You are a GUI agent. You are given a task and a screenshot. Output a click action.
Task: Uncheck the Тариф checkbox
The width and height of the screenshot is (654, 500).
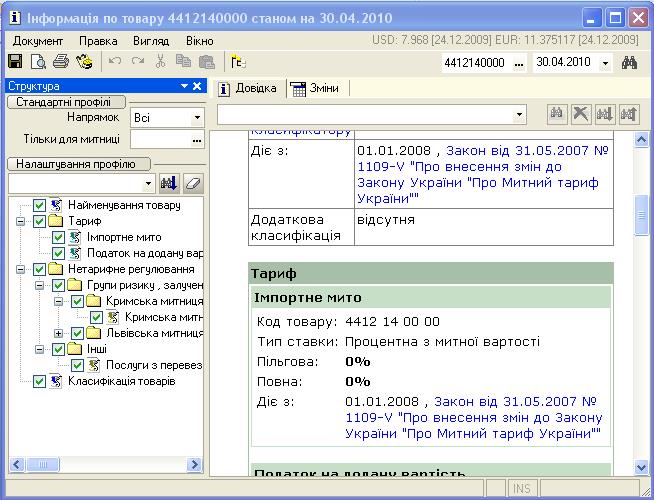point(39,221)
